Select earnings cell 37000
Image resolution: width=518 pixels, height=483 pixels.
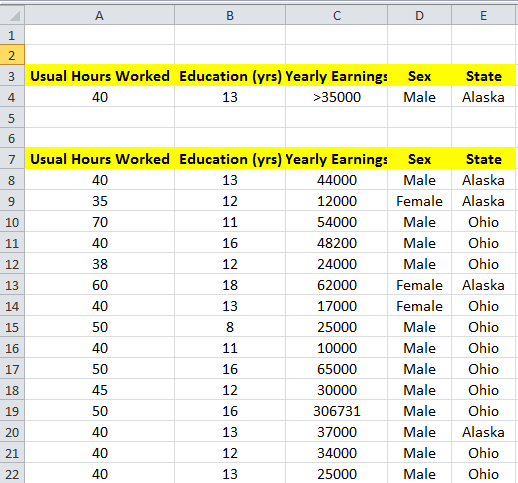tap(337, 432)
